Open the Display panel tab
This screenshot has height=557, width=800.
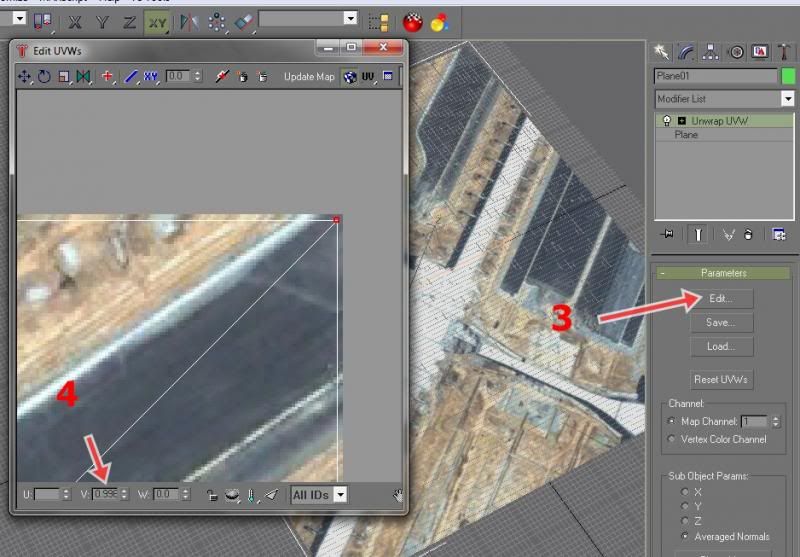click(760, 52)
